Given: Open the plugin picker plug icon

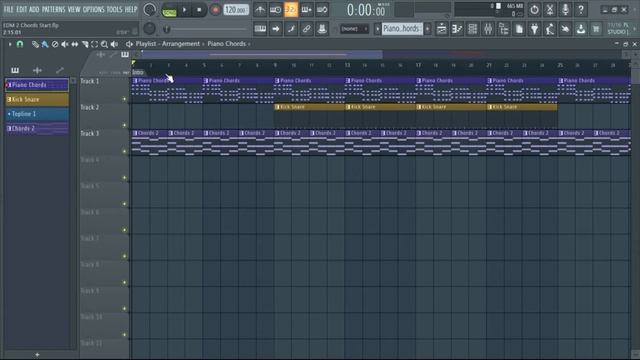Looking at the screenshot, I should point(535,29).
